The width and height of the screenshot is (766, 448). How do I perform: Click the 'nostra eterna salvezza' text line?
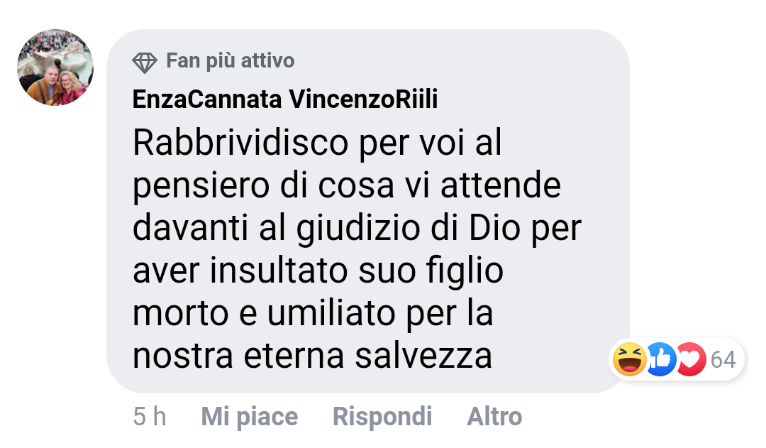(x=312, y=356)
